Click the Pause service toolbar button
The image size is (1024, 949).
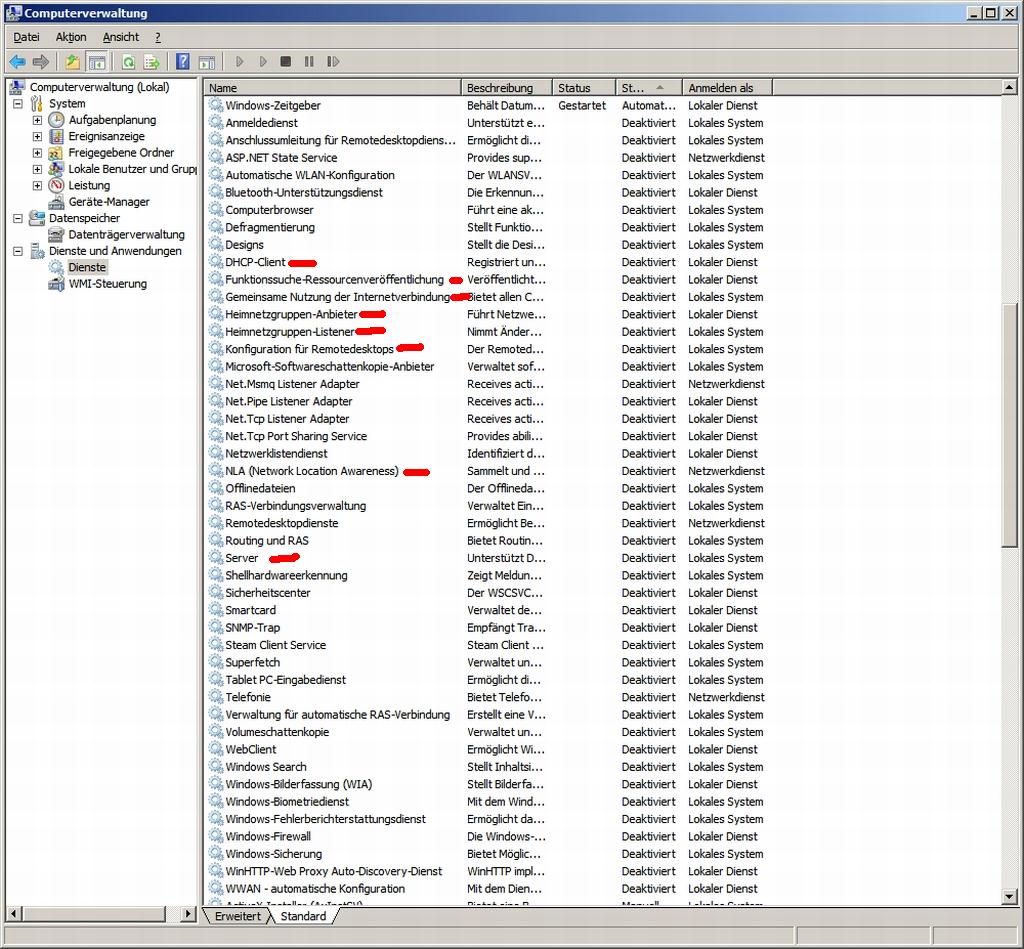tap(309, 61)
